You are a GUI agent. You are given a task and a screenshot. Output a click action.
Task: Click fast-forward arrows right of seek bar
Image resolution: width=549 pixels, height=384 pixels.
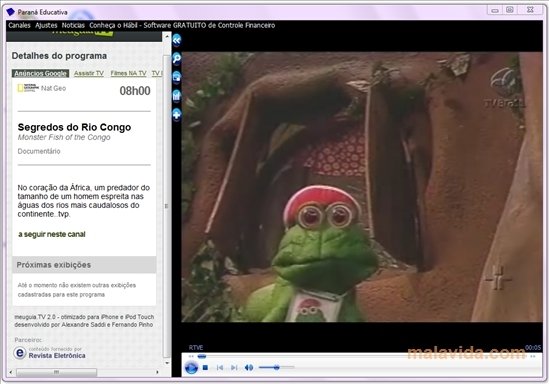(x=533, y=356)
